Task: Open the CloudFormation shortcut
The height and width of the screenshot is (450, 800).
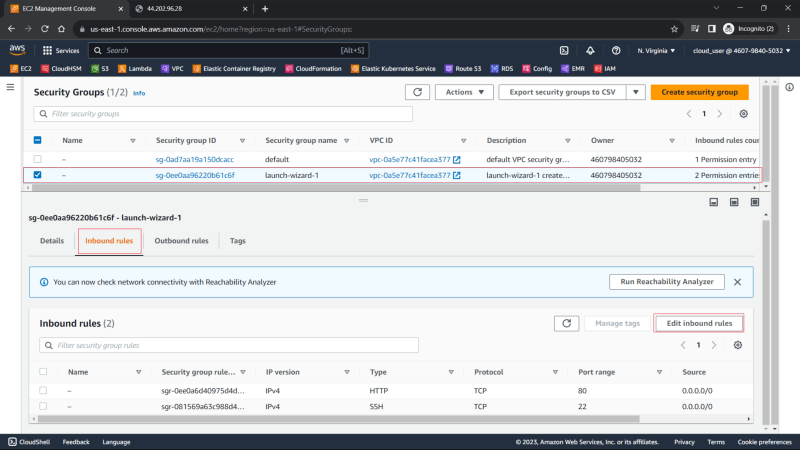Action: click(x=313, y=68)
